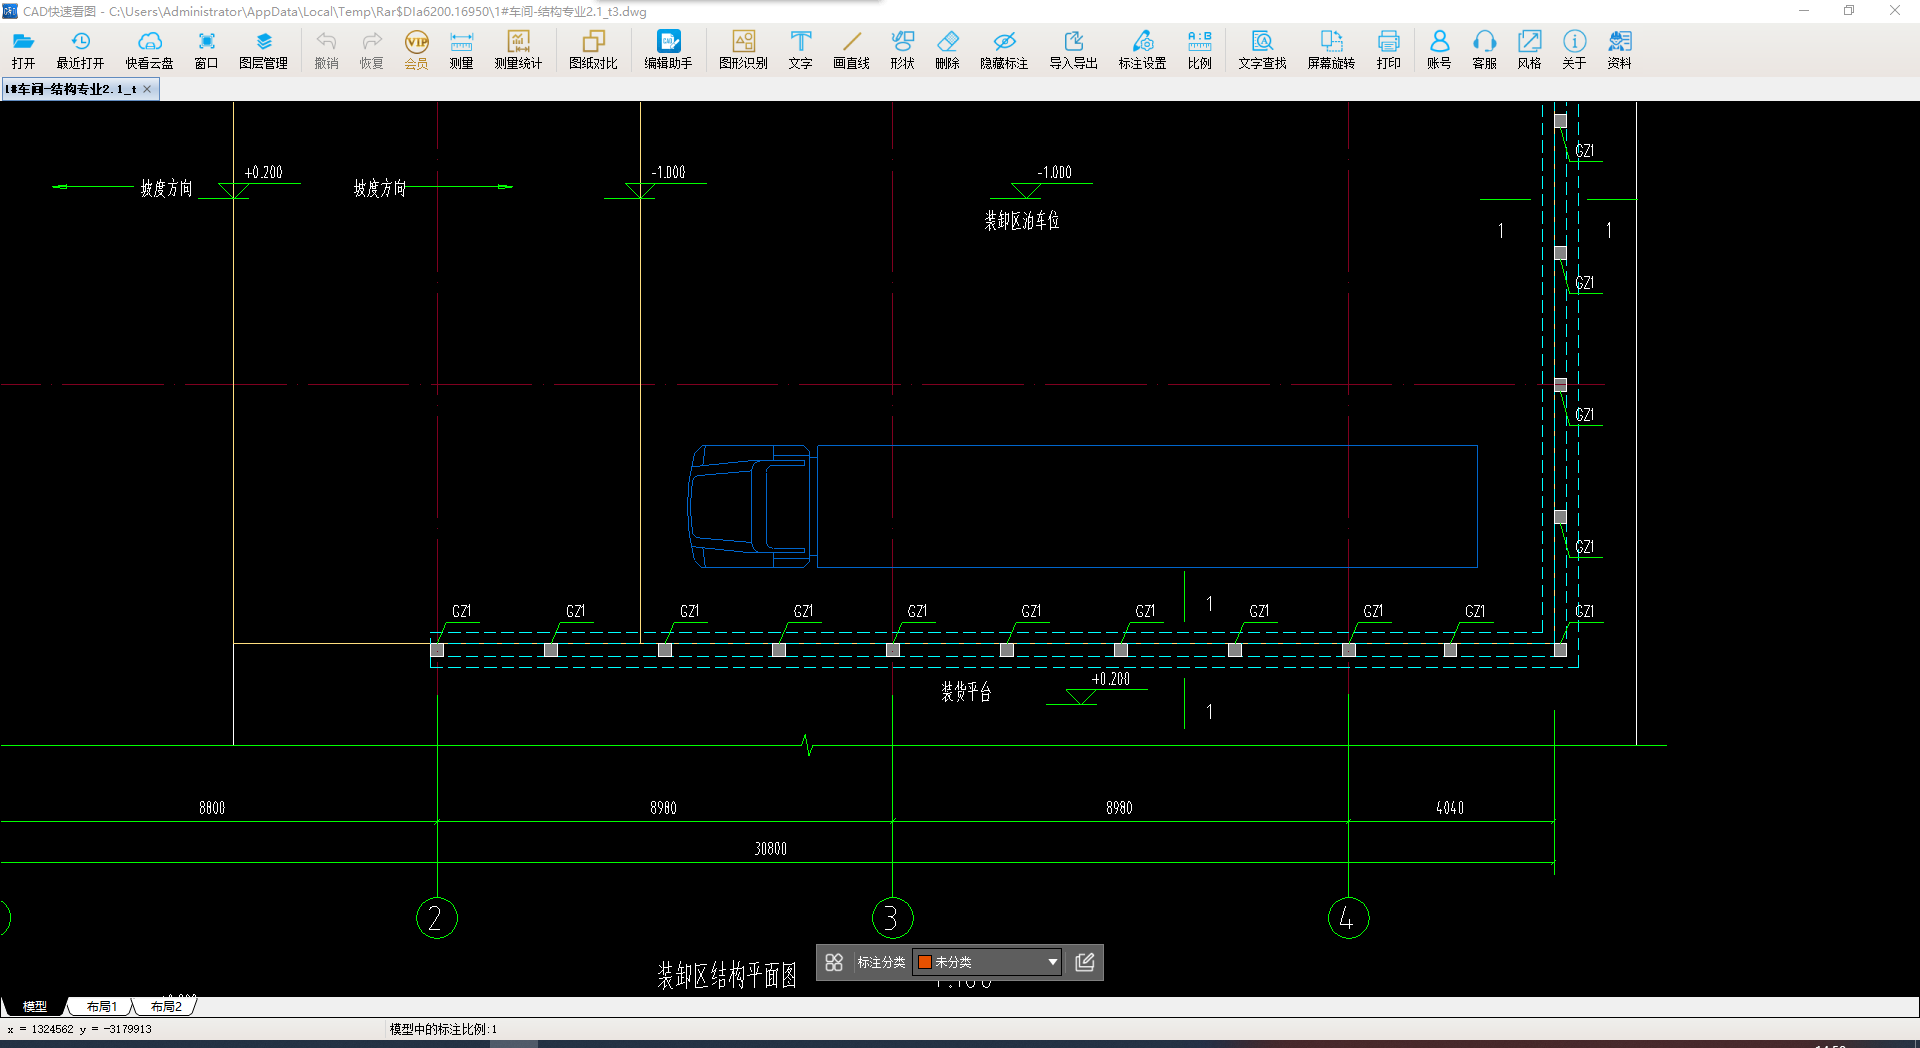Screen dimensions: 1920x1048
Task: Click grid axis bubble number 3
Action: (x=892, y=918)
